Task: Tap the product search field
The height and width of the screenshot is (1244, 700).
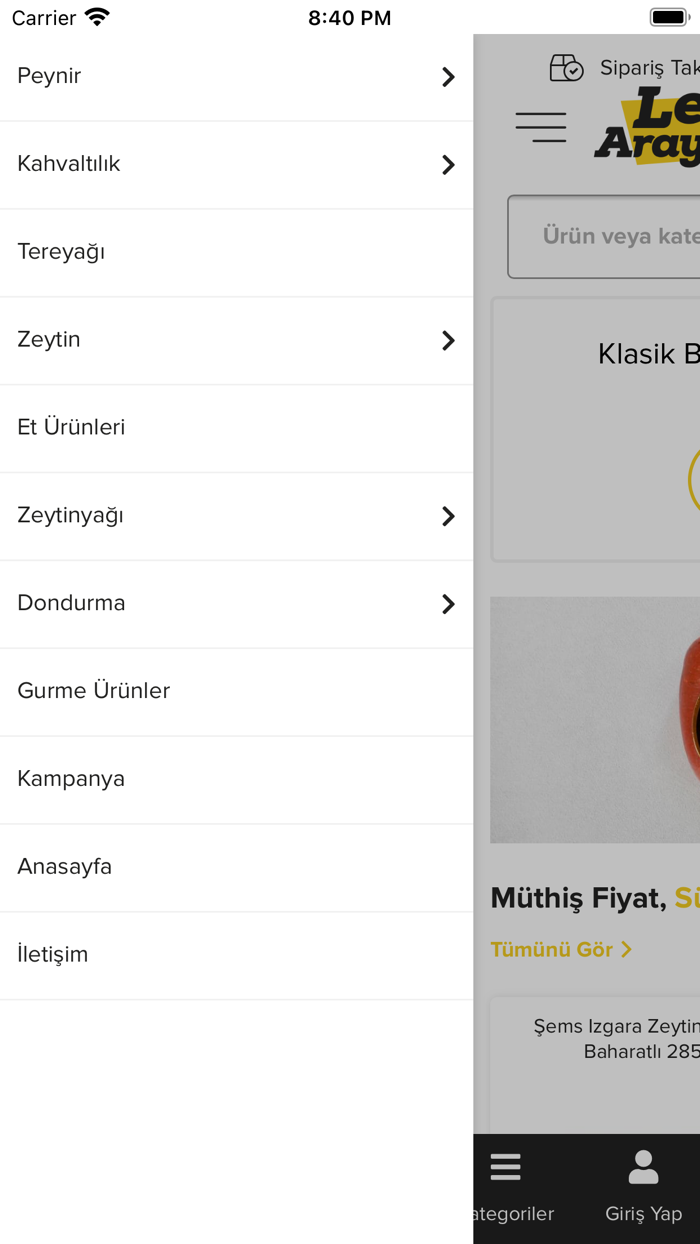Action: tap(610, 236)
